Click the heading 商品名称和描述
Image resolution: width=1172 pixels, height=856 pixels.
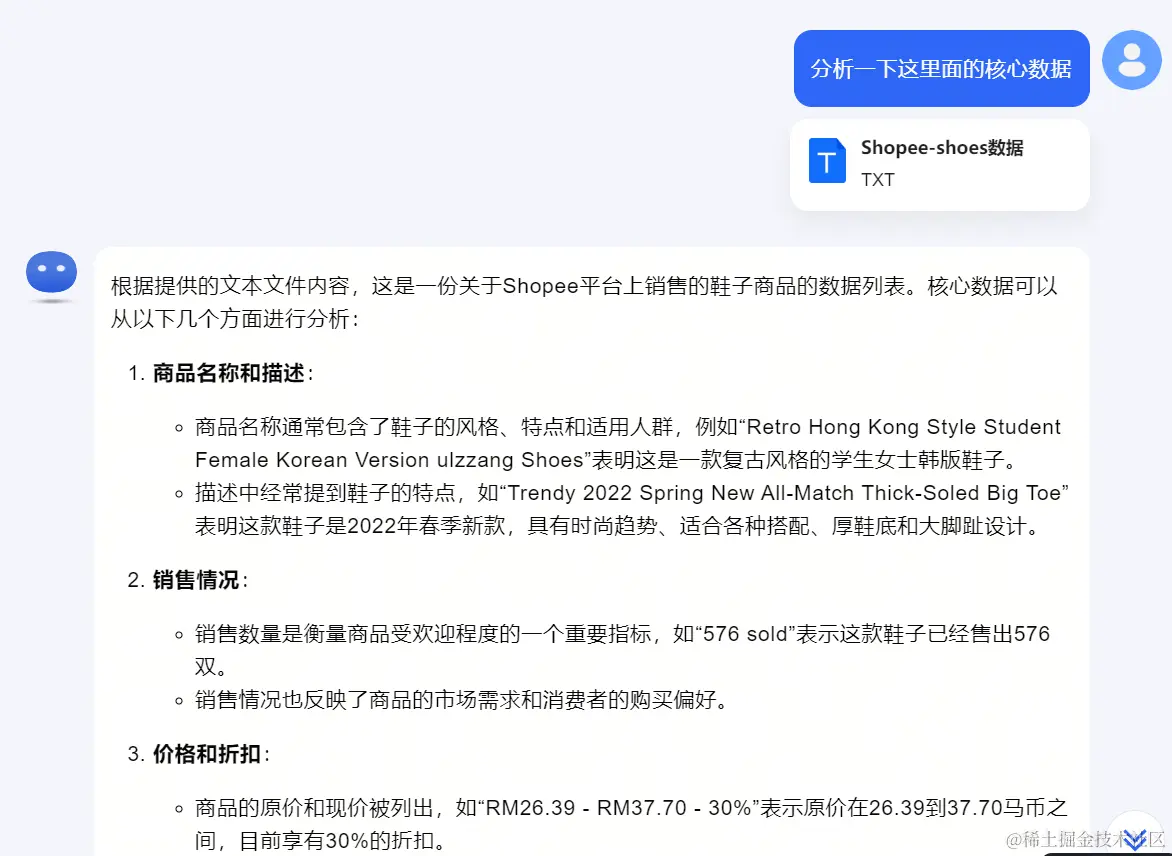[229, 373]
